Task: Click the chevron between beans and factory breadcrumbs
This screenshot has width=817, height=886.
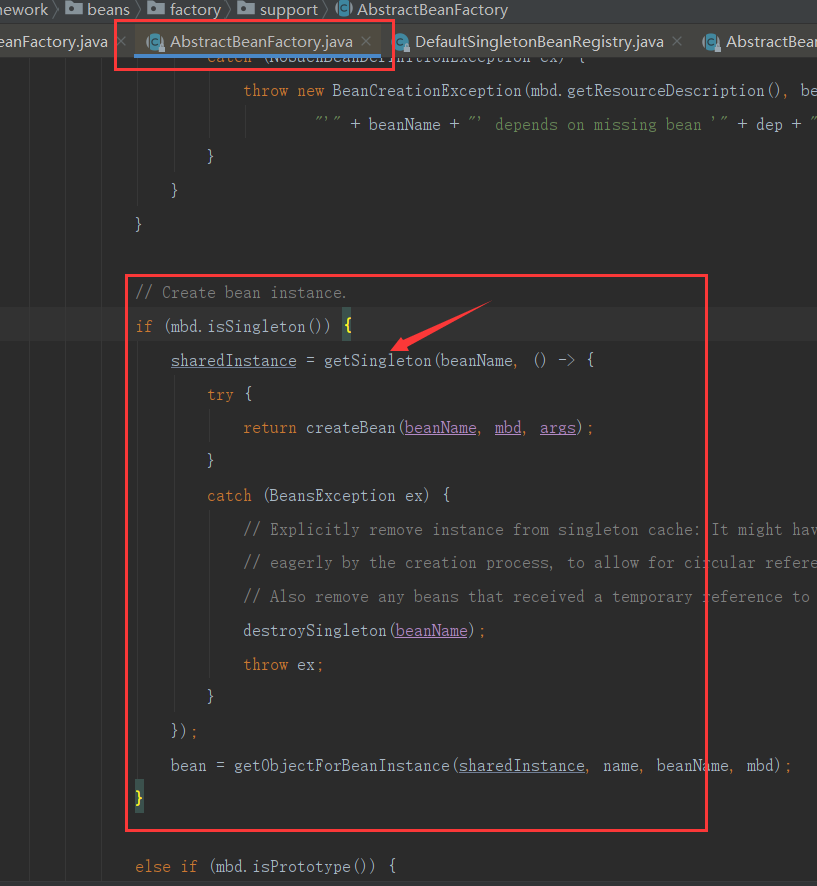Action: pos(137,9)
